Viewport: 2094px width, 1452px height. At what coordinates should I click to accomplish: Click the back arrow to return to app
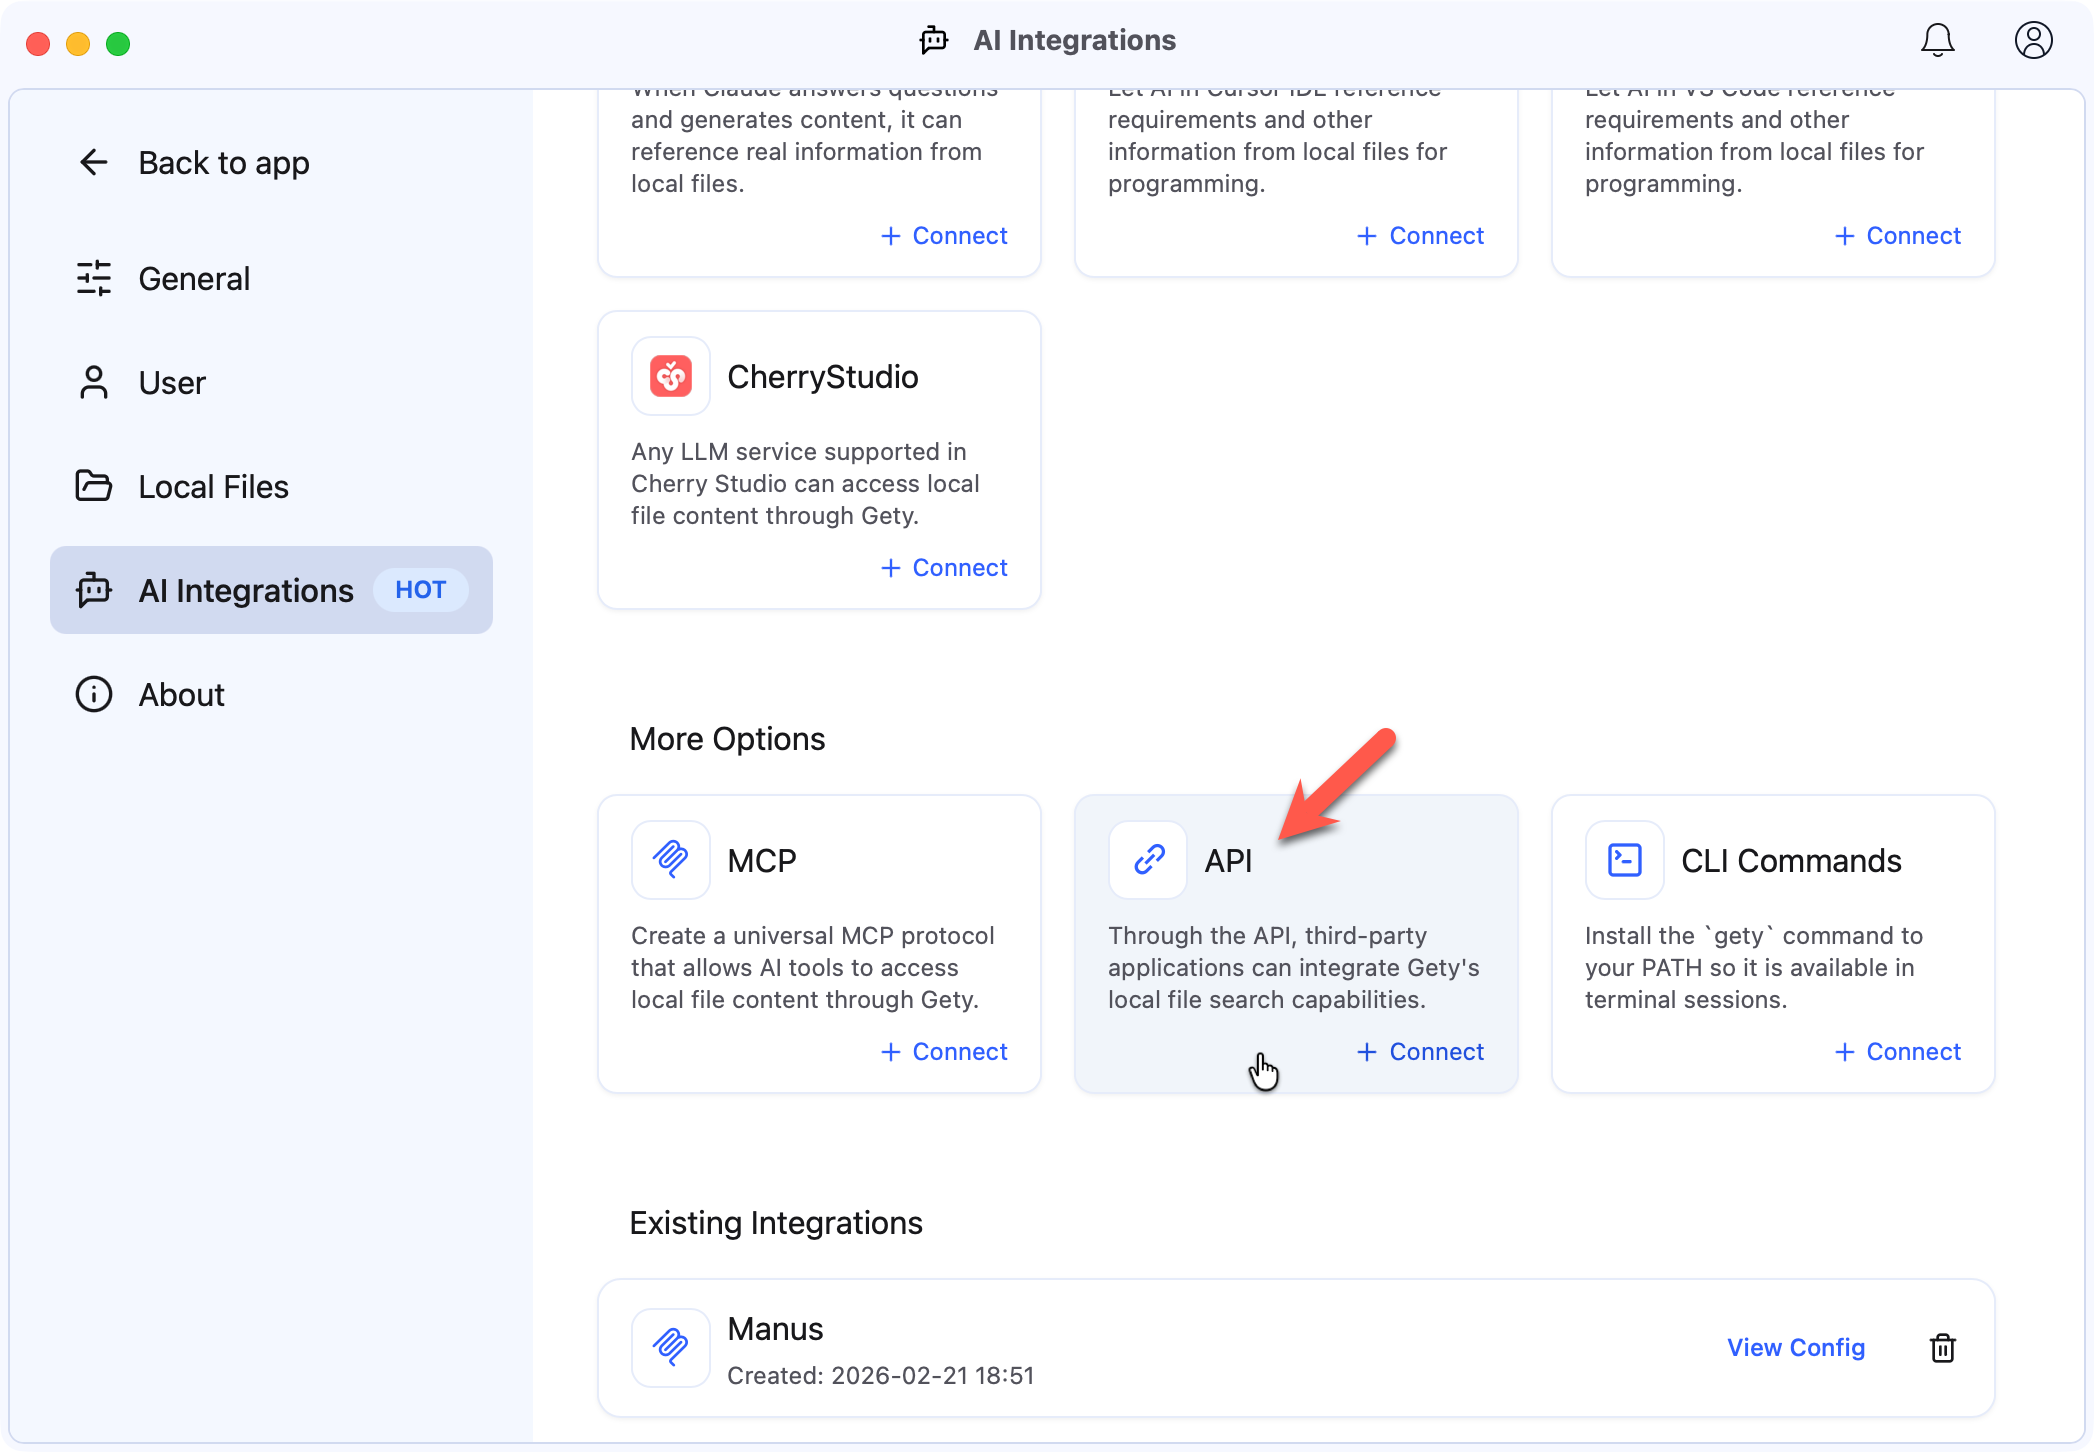pyautogui.click(x=94, y=162)
